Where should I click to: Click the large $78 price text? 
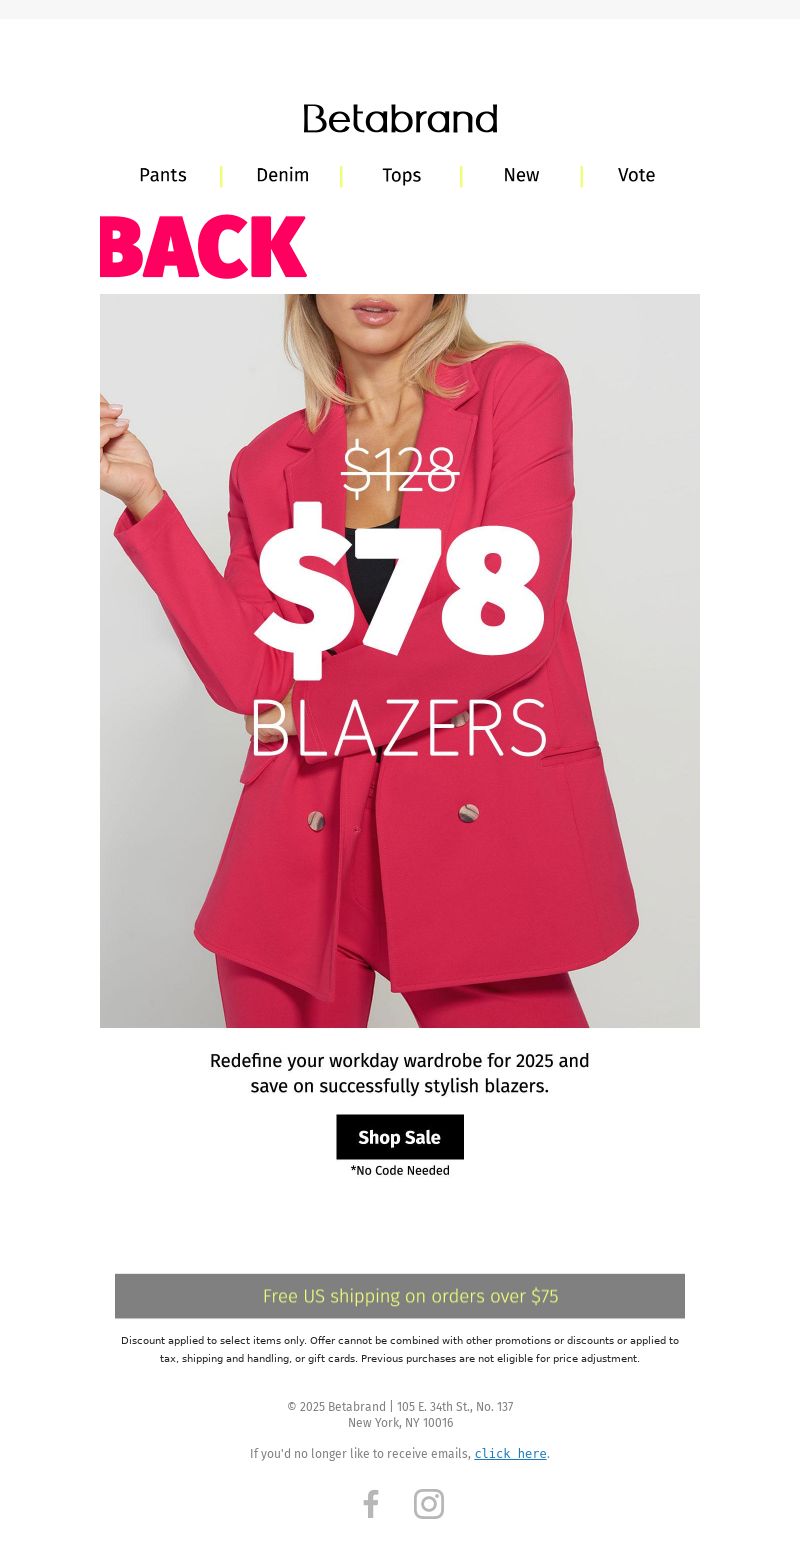tap(400, 590)
